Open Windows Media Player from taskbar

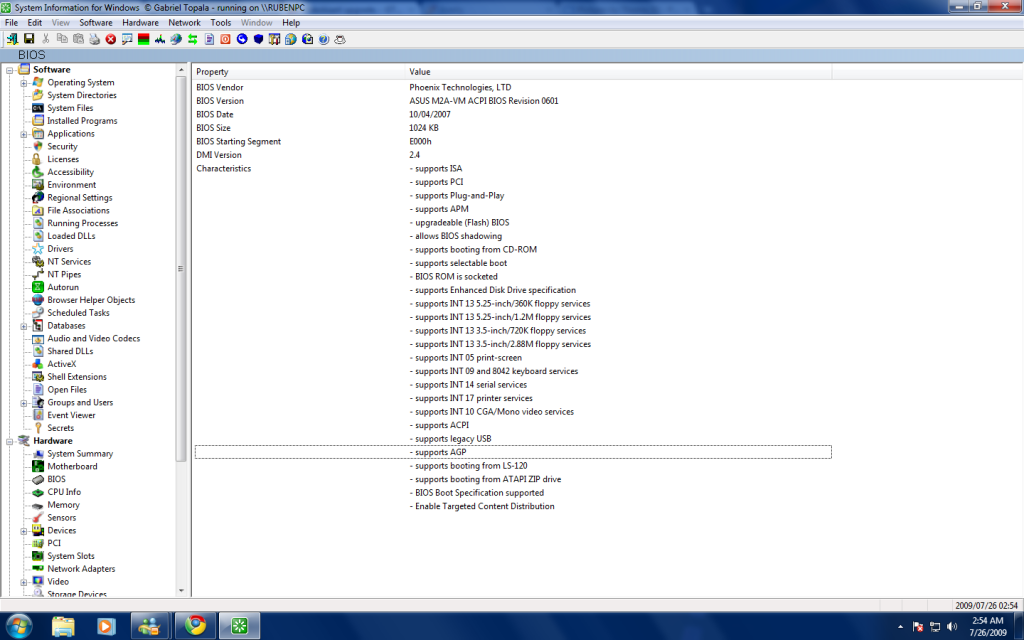coord(106,626)
